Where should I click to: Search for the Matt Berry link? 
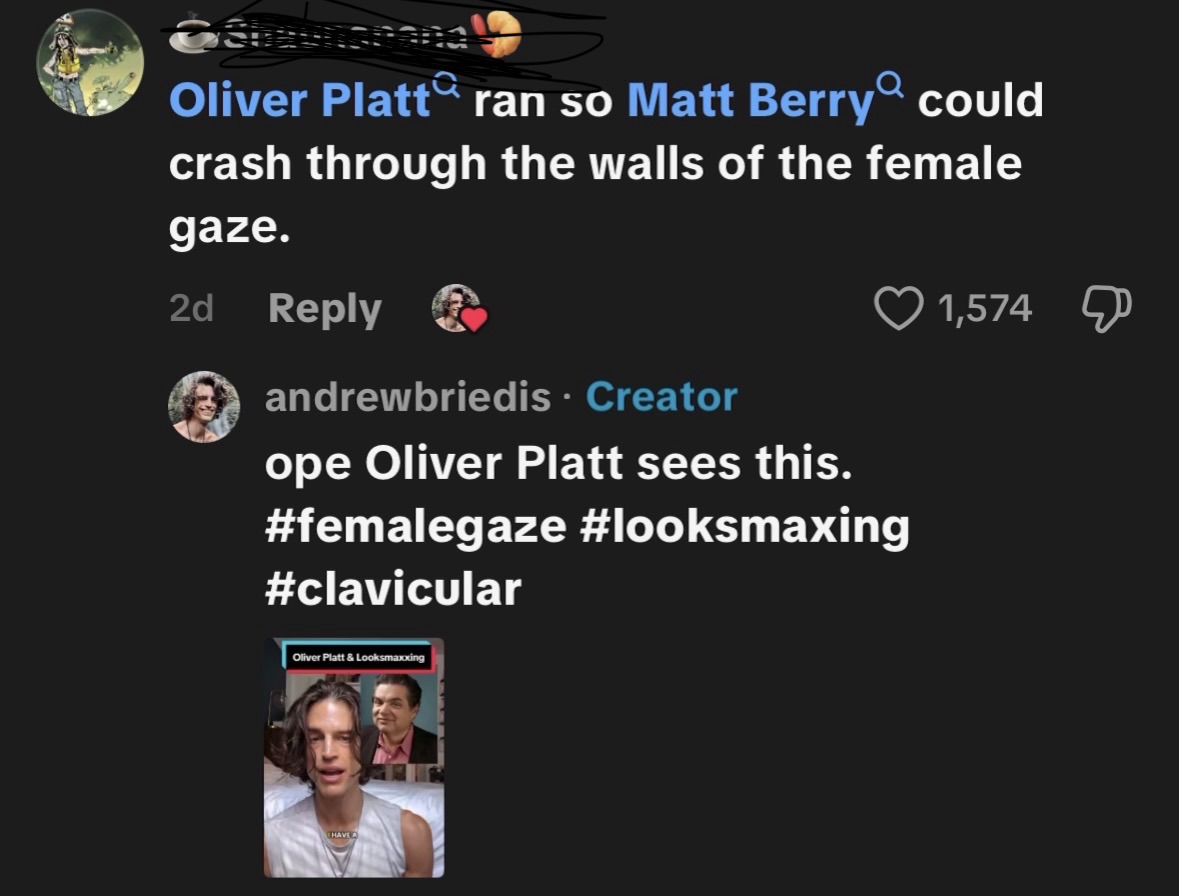750,101
